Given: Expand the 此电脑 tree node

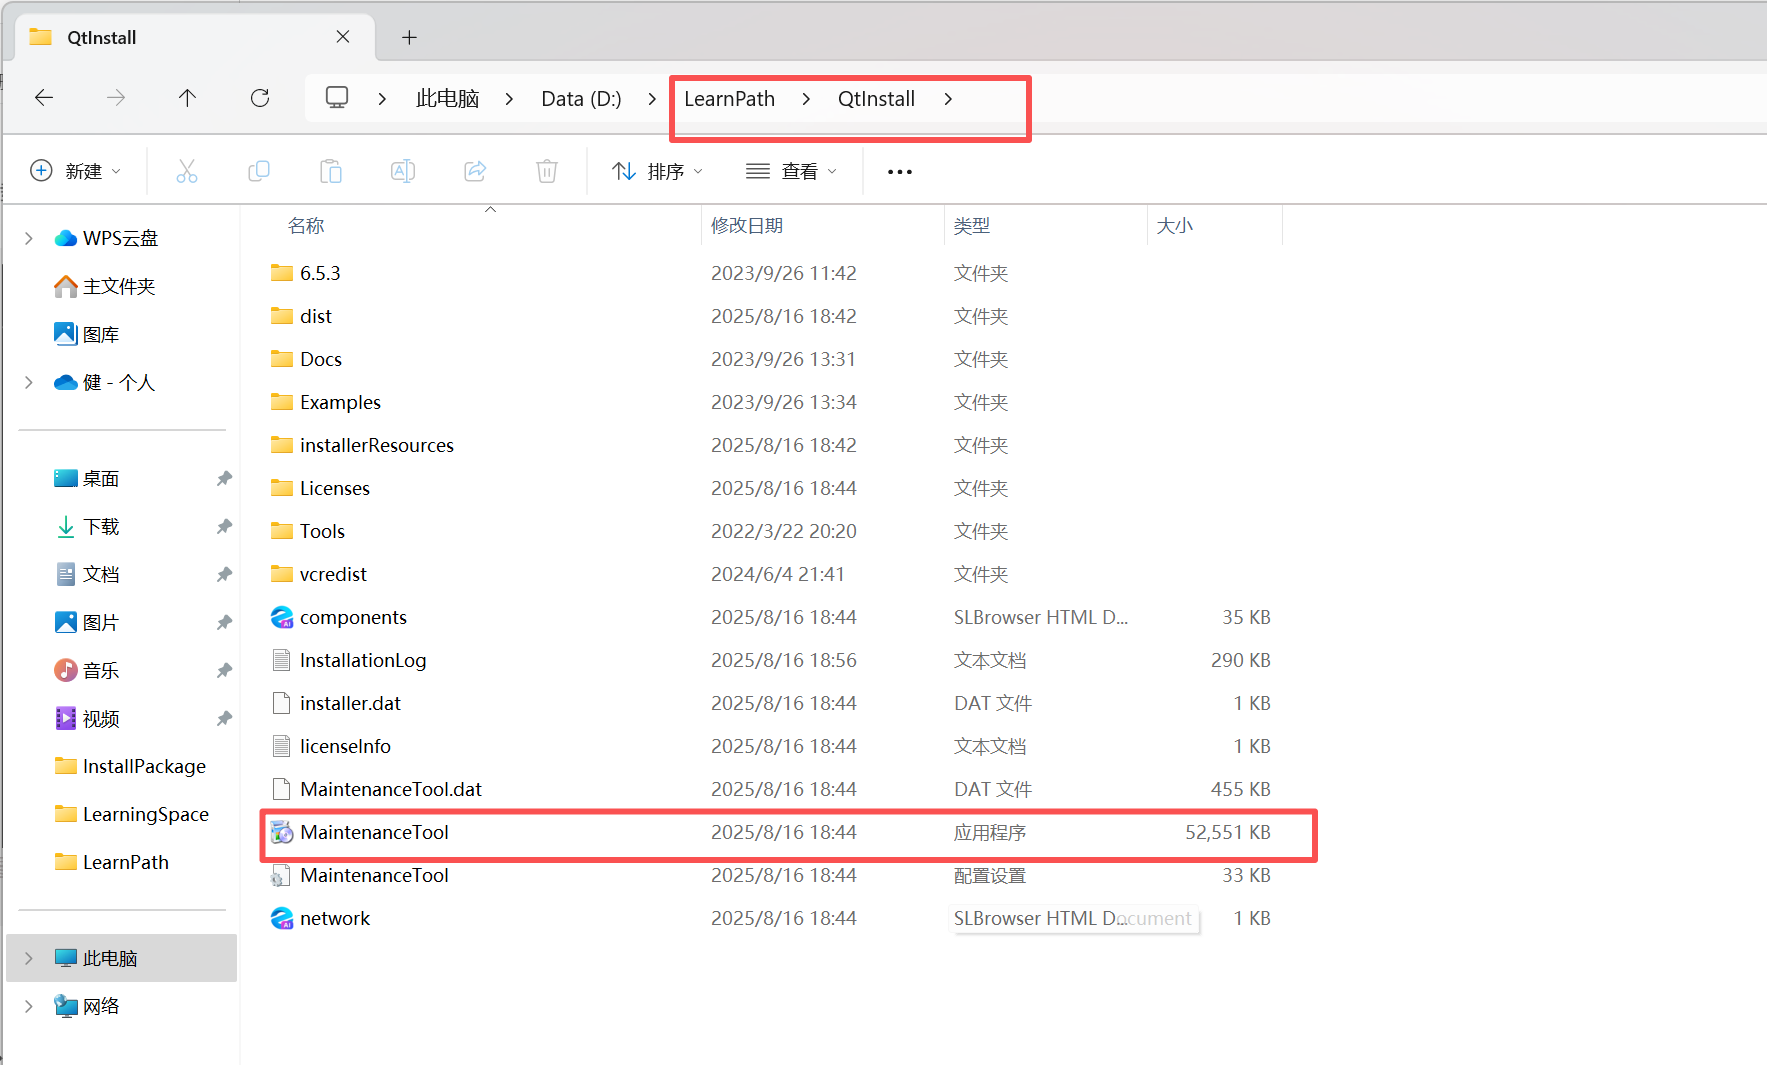Looking at the screenshot, I should 29,958.
